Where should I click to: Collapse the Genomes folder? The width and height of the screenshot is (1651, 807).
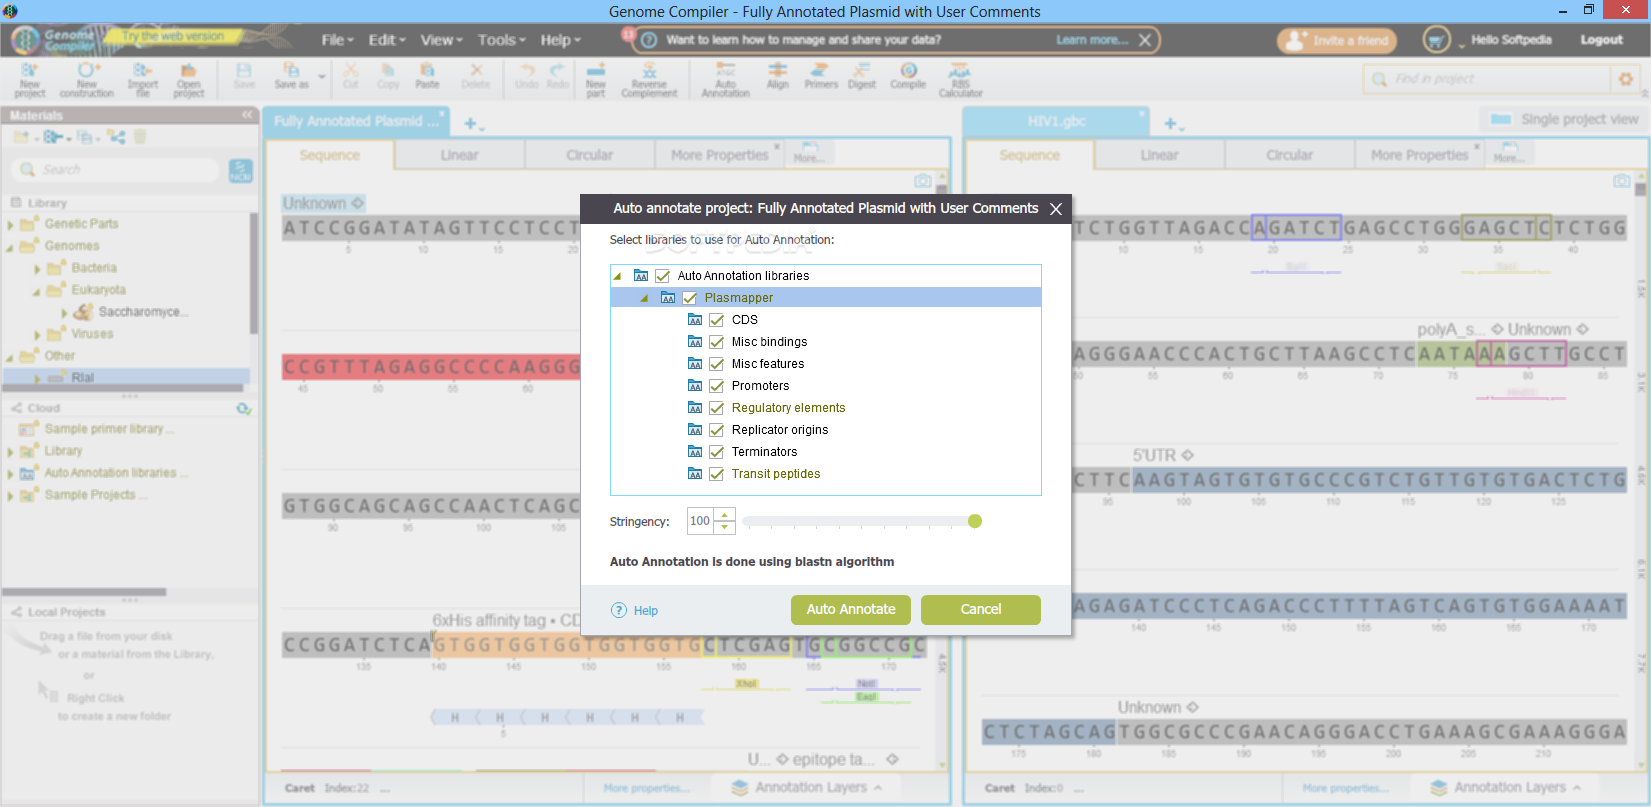click(x=10, y=247)
